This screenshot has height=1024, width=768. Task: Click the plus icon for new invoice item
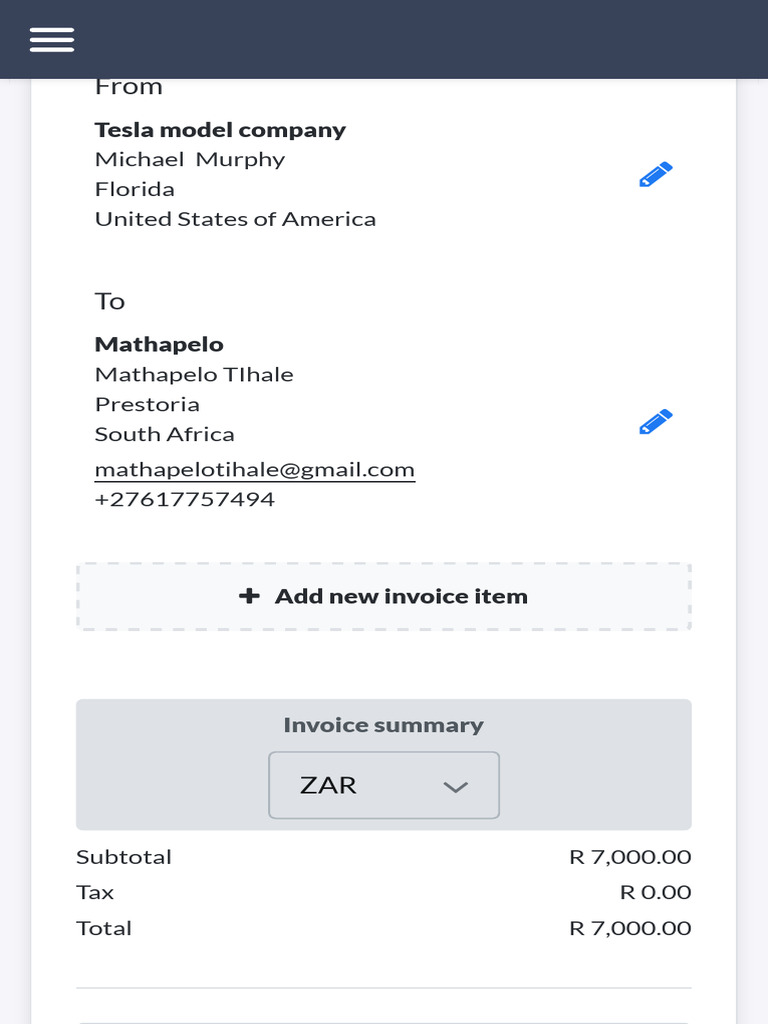(249, 596)
